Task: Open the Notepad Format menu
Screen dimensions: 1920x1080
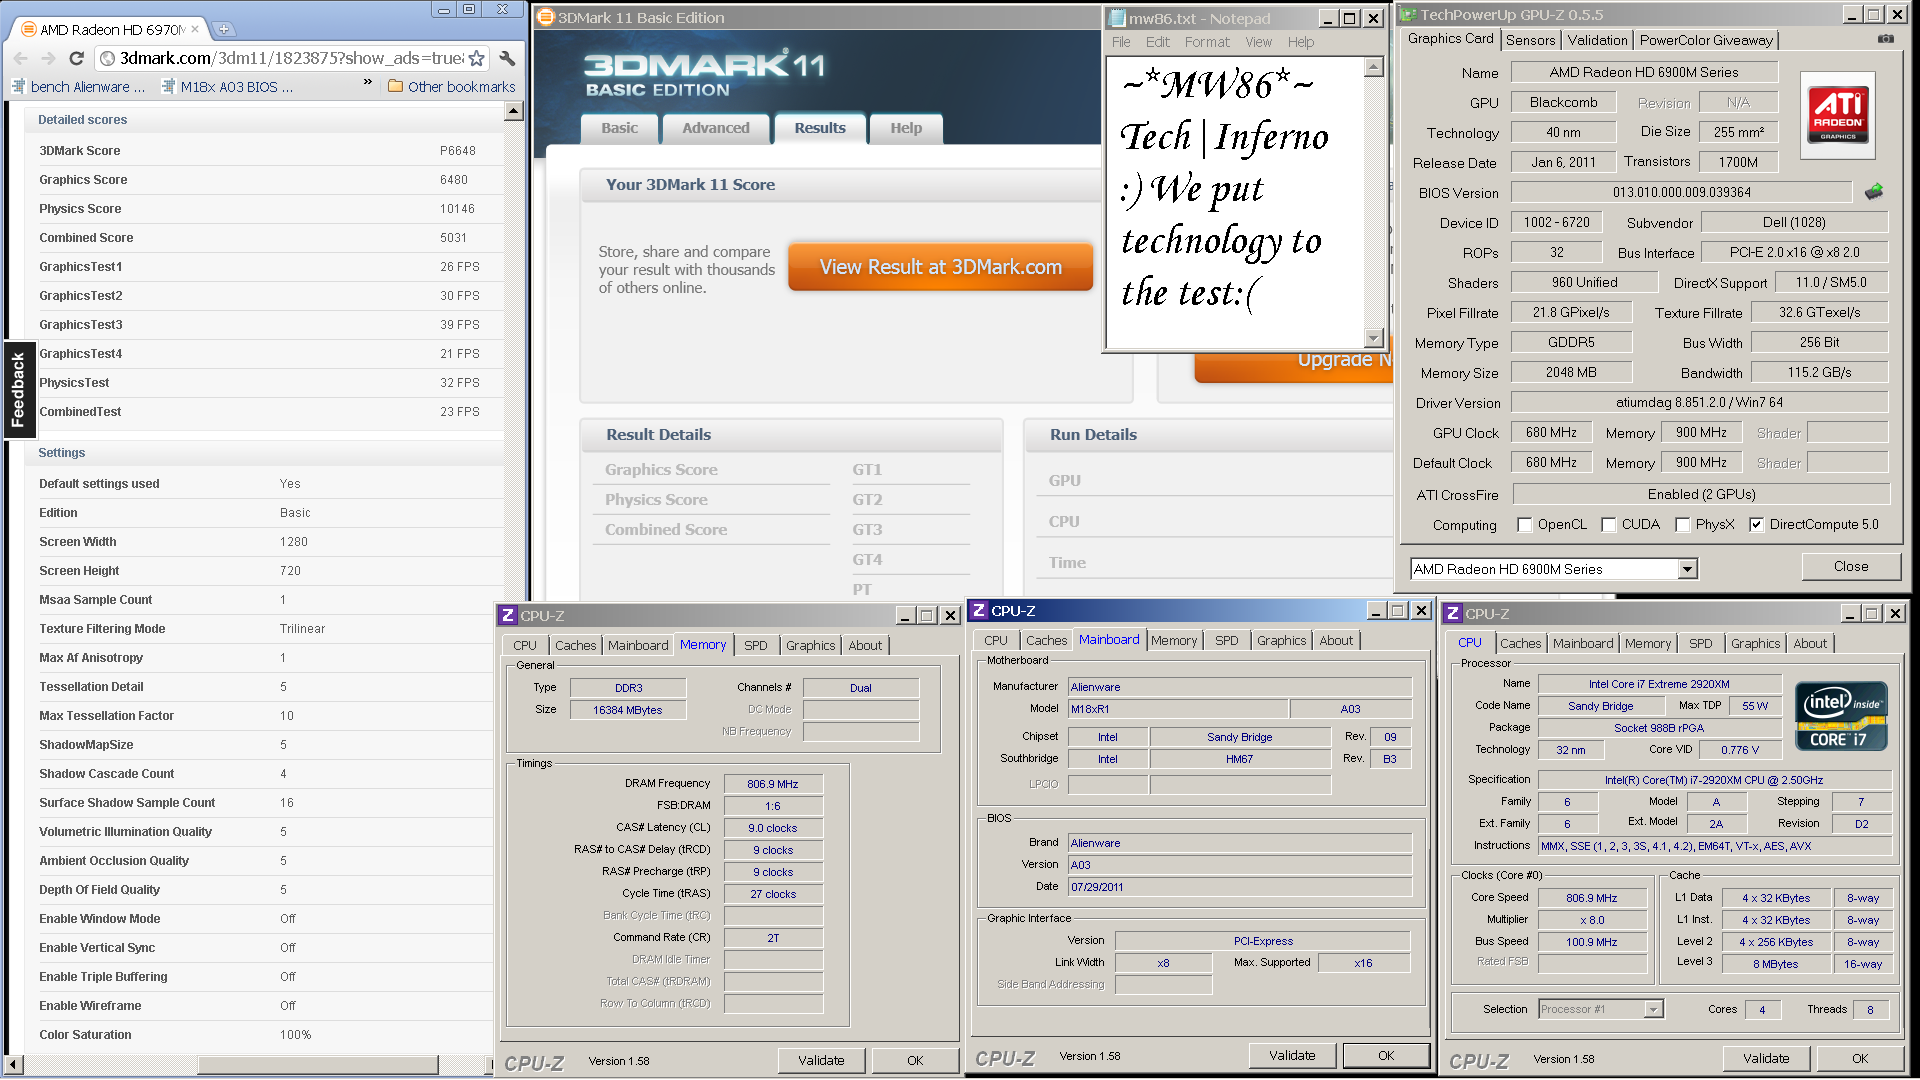Action: click(1207, 42)
